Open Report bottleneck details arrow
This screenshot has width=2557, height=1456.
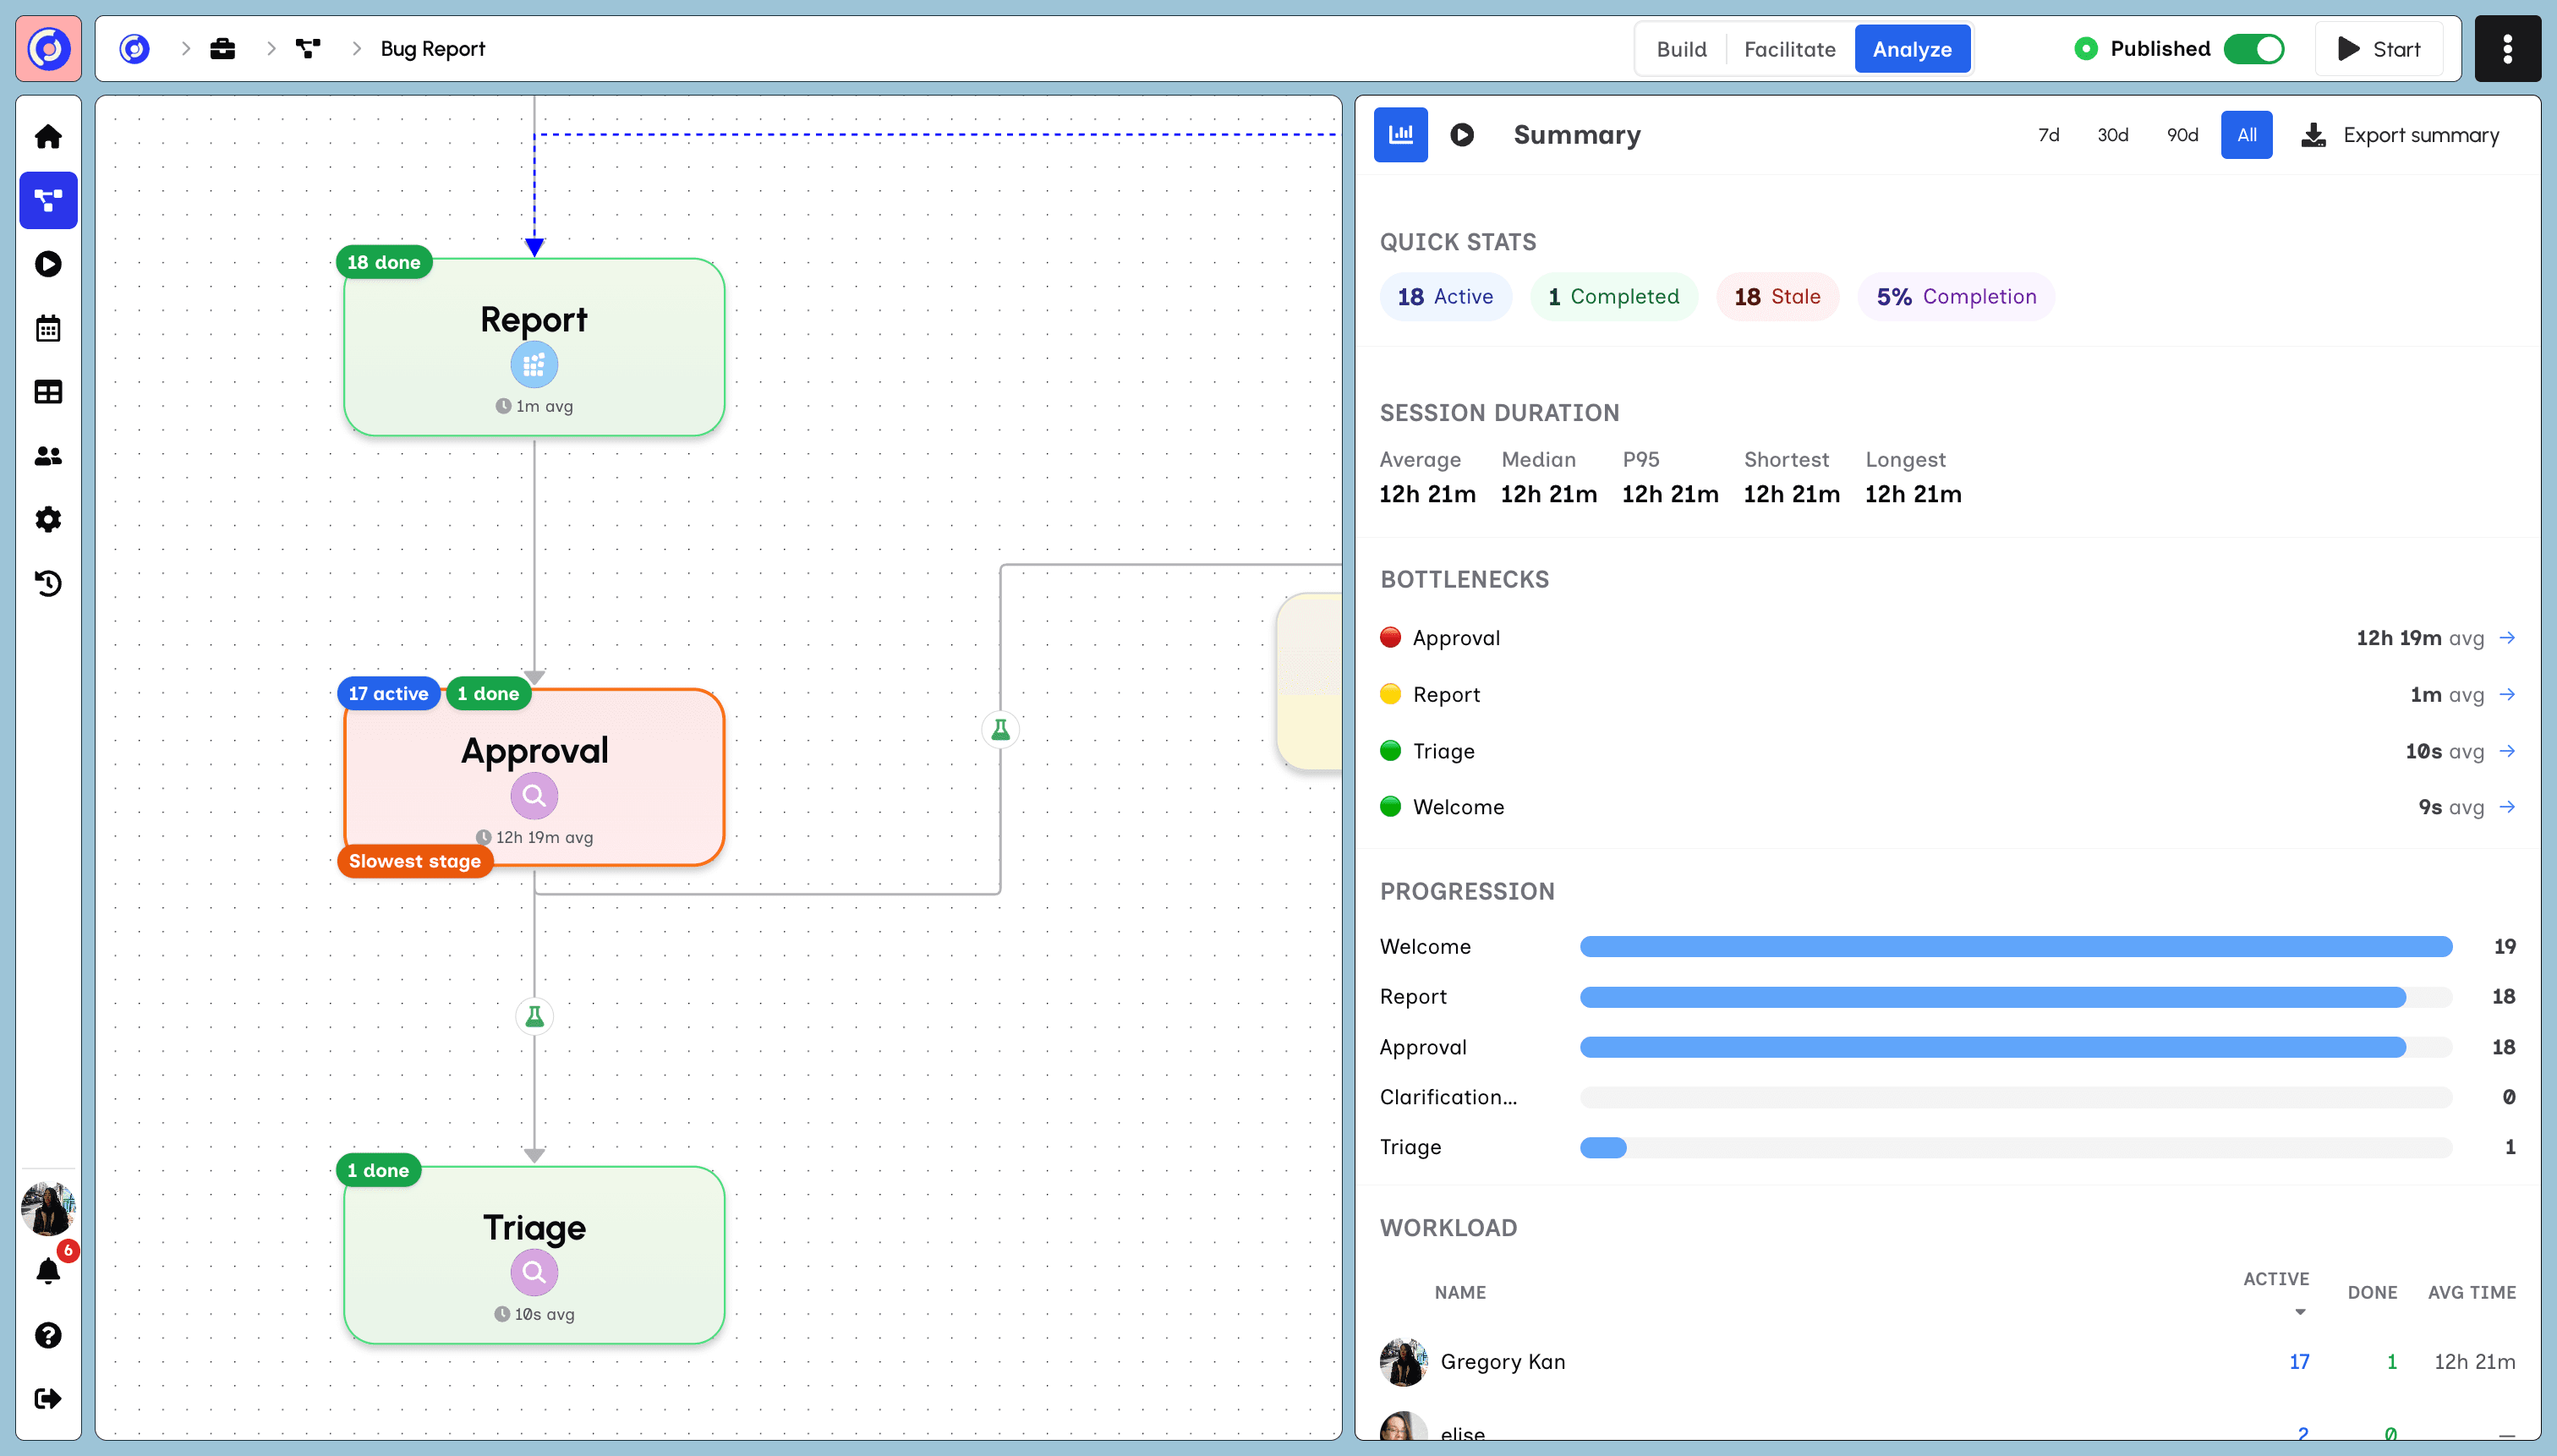(x=2507, y=694)
